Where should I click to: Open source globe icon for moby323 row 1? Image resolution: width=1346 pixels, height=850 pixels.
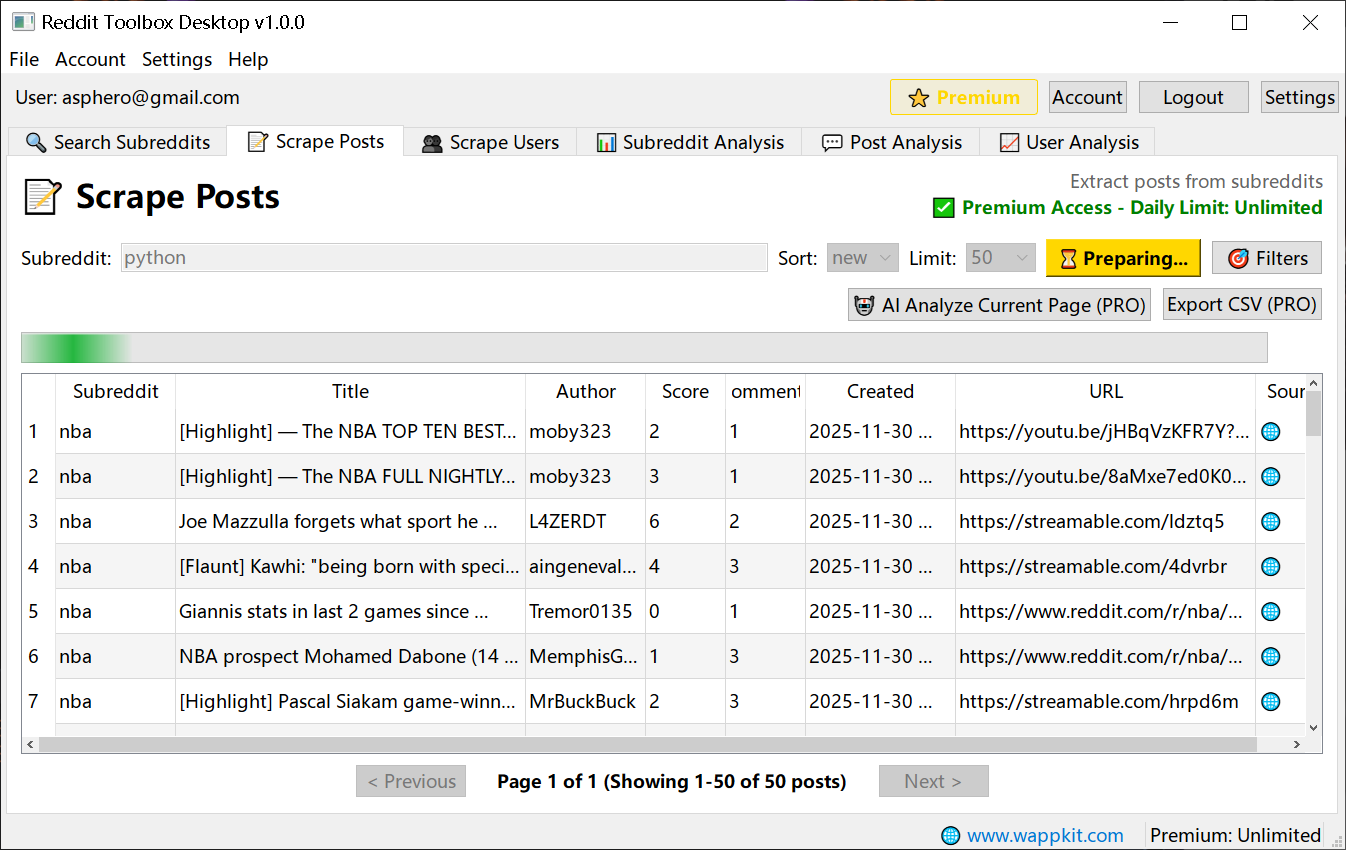pos(1270,431)
